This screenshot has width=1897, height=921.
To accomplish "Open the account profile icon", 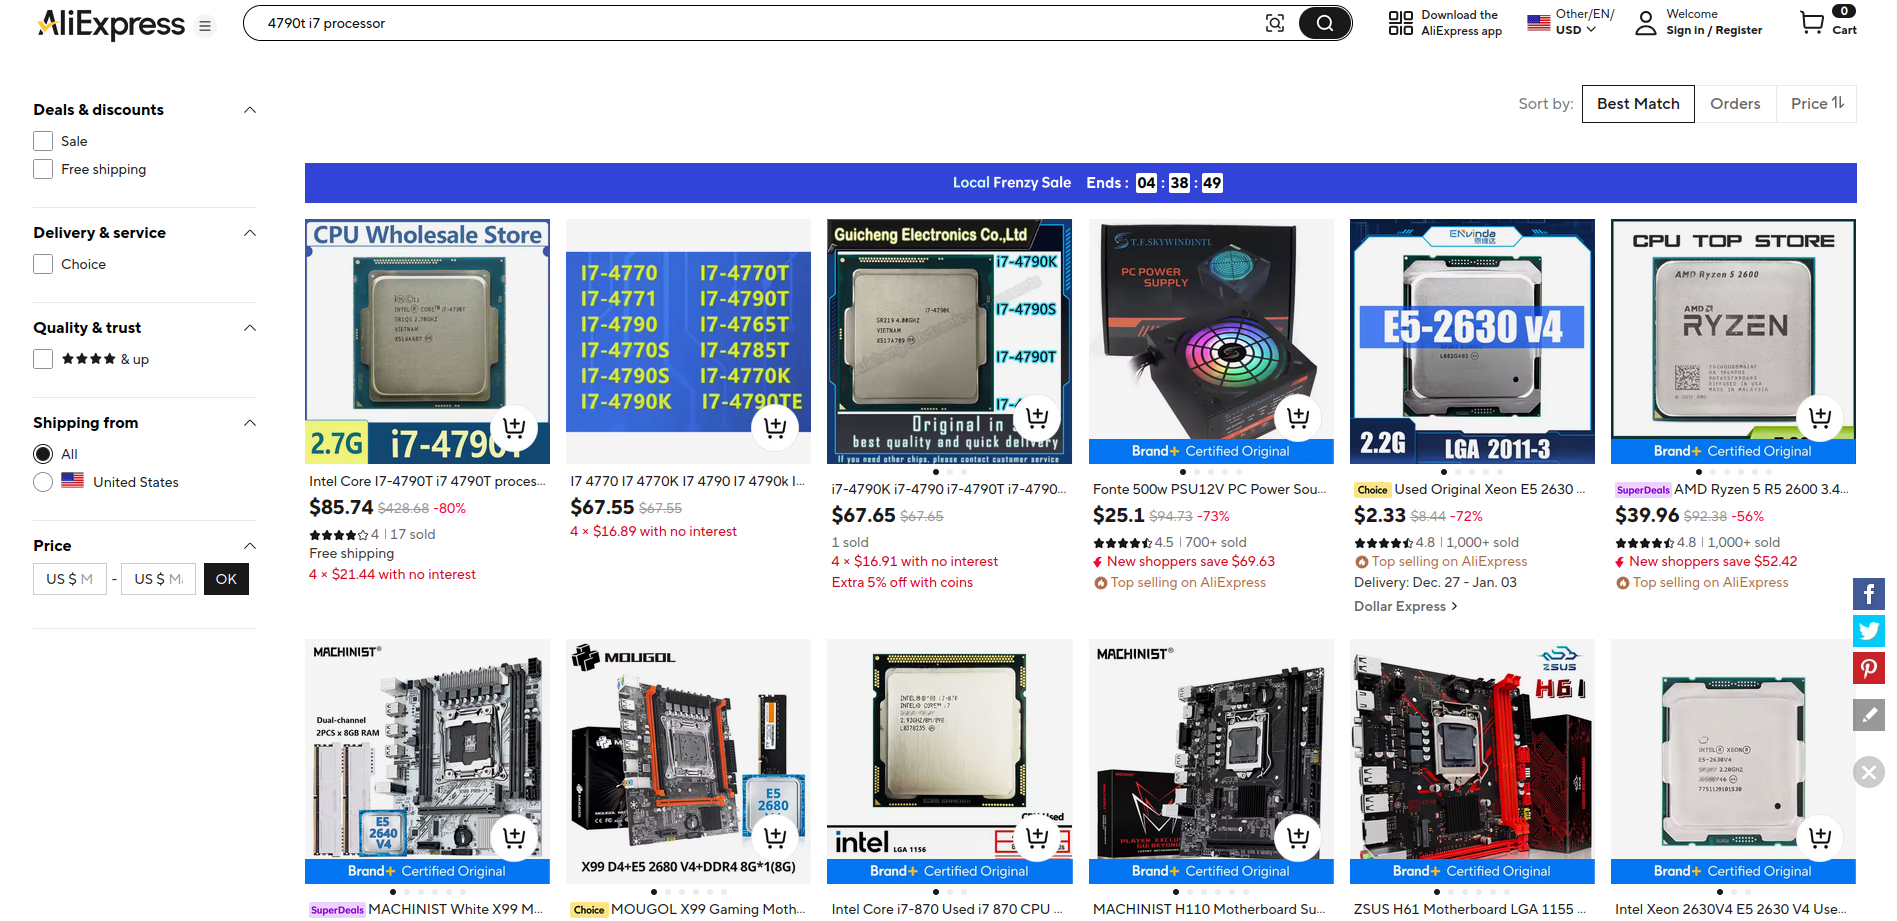I will (1646, 23).
